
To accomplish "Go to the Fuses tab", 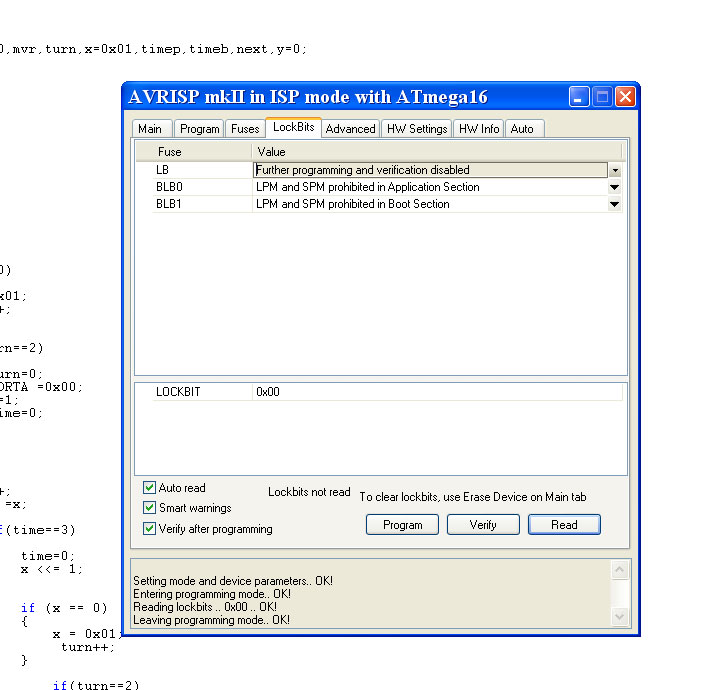I will (245, 129).
